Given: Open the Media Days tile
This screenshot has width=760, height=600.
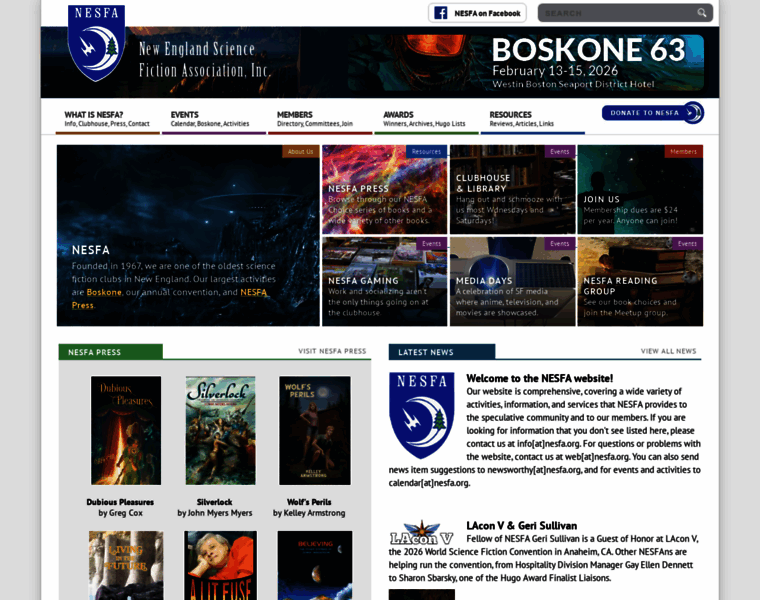Looking at the screenshot, I should tap(512, 282).
